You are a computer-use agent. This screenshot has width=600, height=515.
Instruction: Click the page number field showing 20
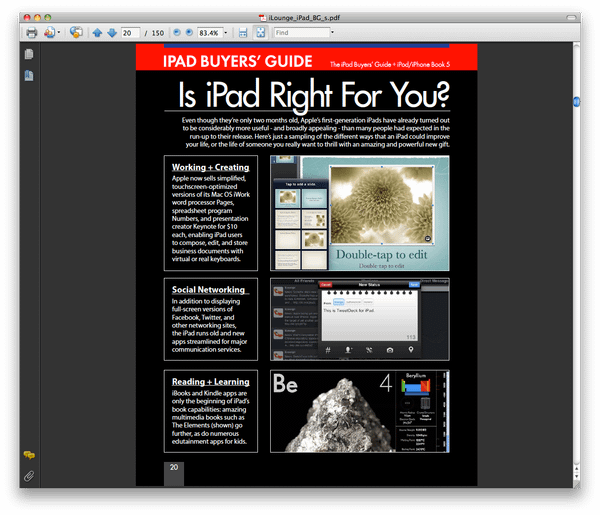(x=130, y=33)
